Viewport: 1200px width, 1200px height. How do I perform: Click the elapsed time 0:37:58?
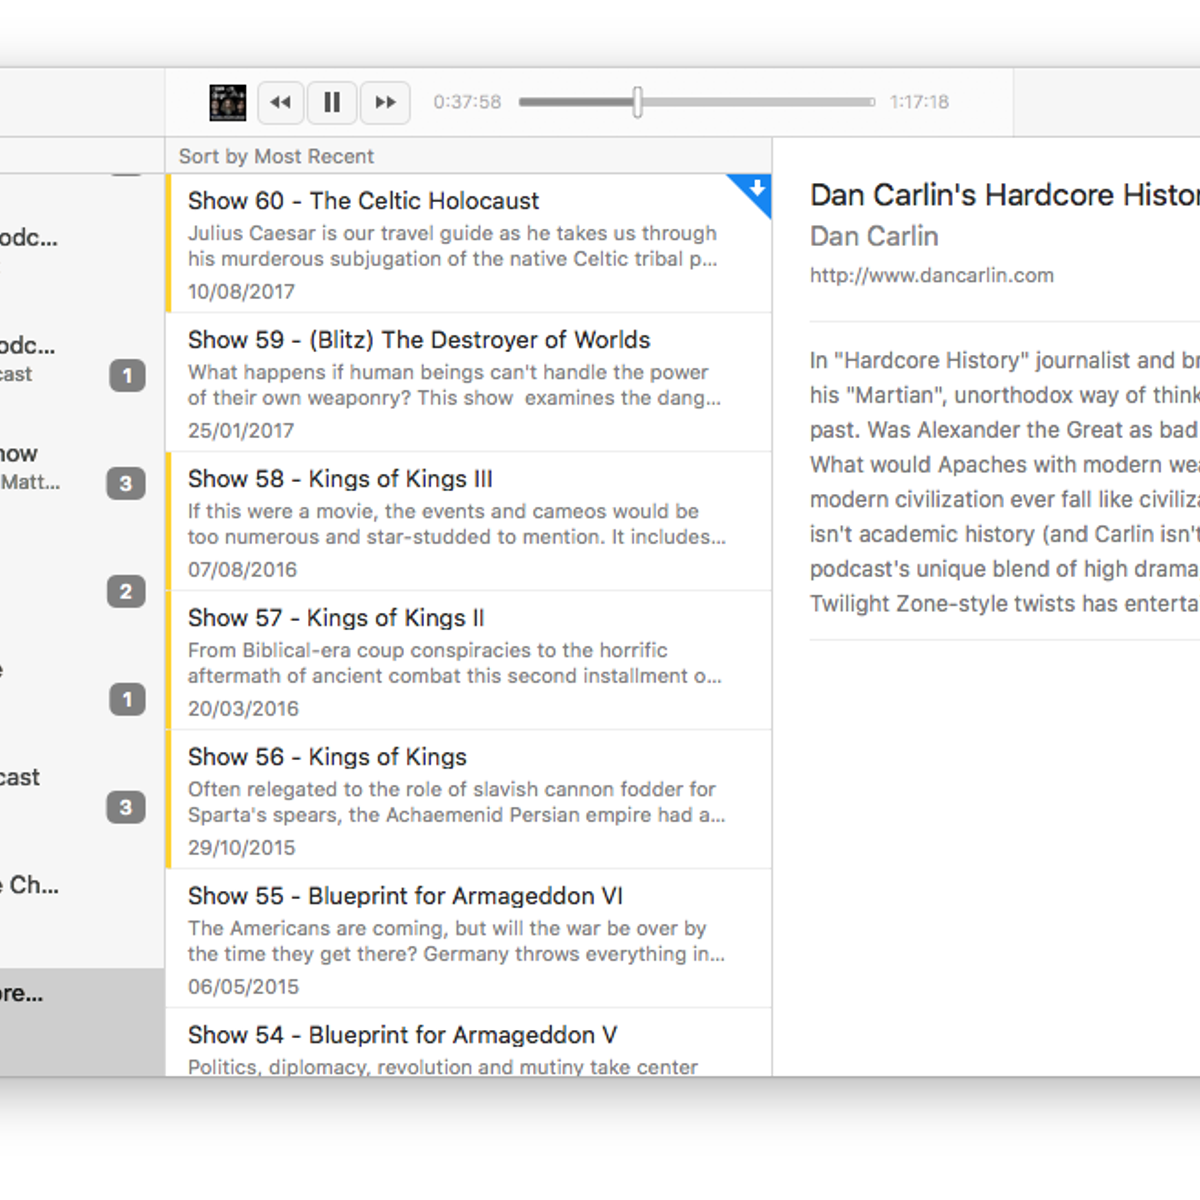click(x=467, y=102)
